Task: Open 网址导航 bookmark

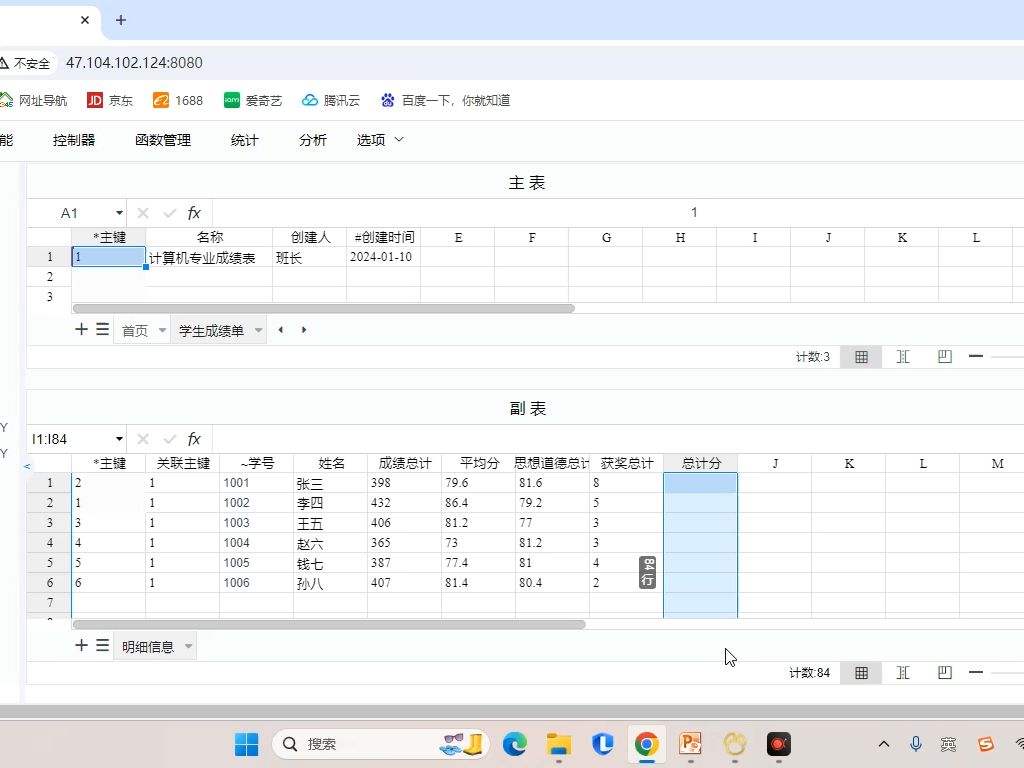Action: tap(33, 100)
